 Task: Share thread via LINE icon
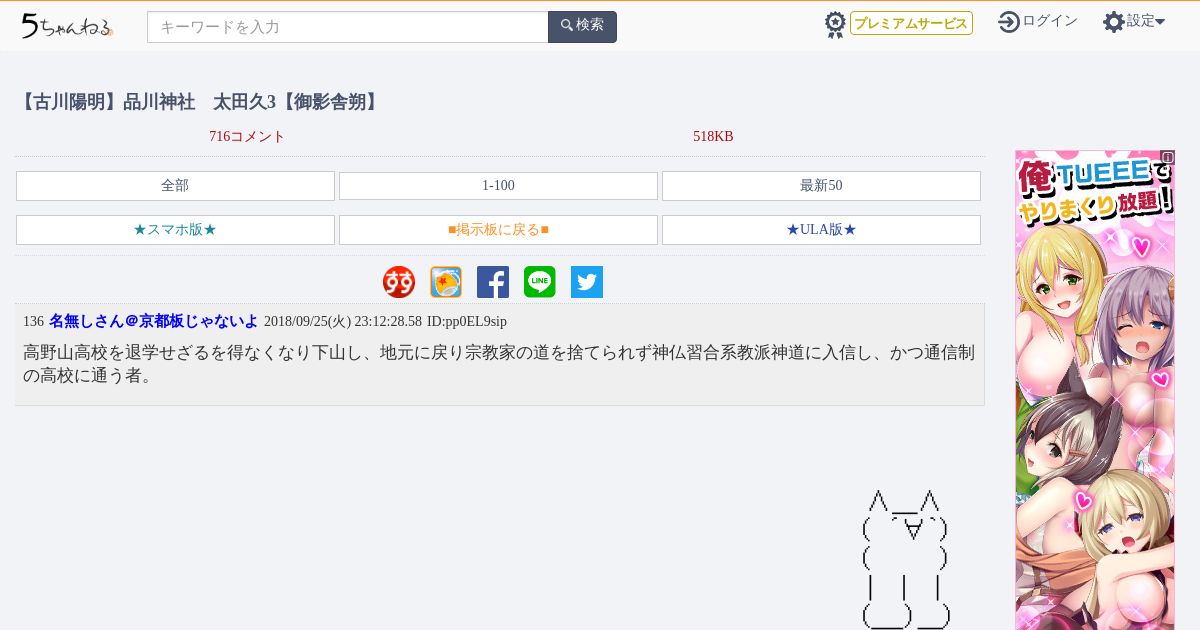coord(540,282)
